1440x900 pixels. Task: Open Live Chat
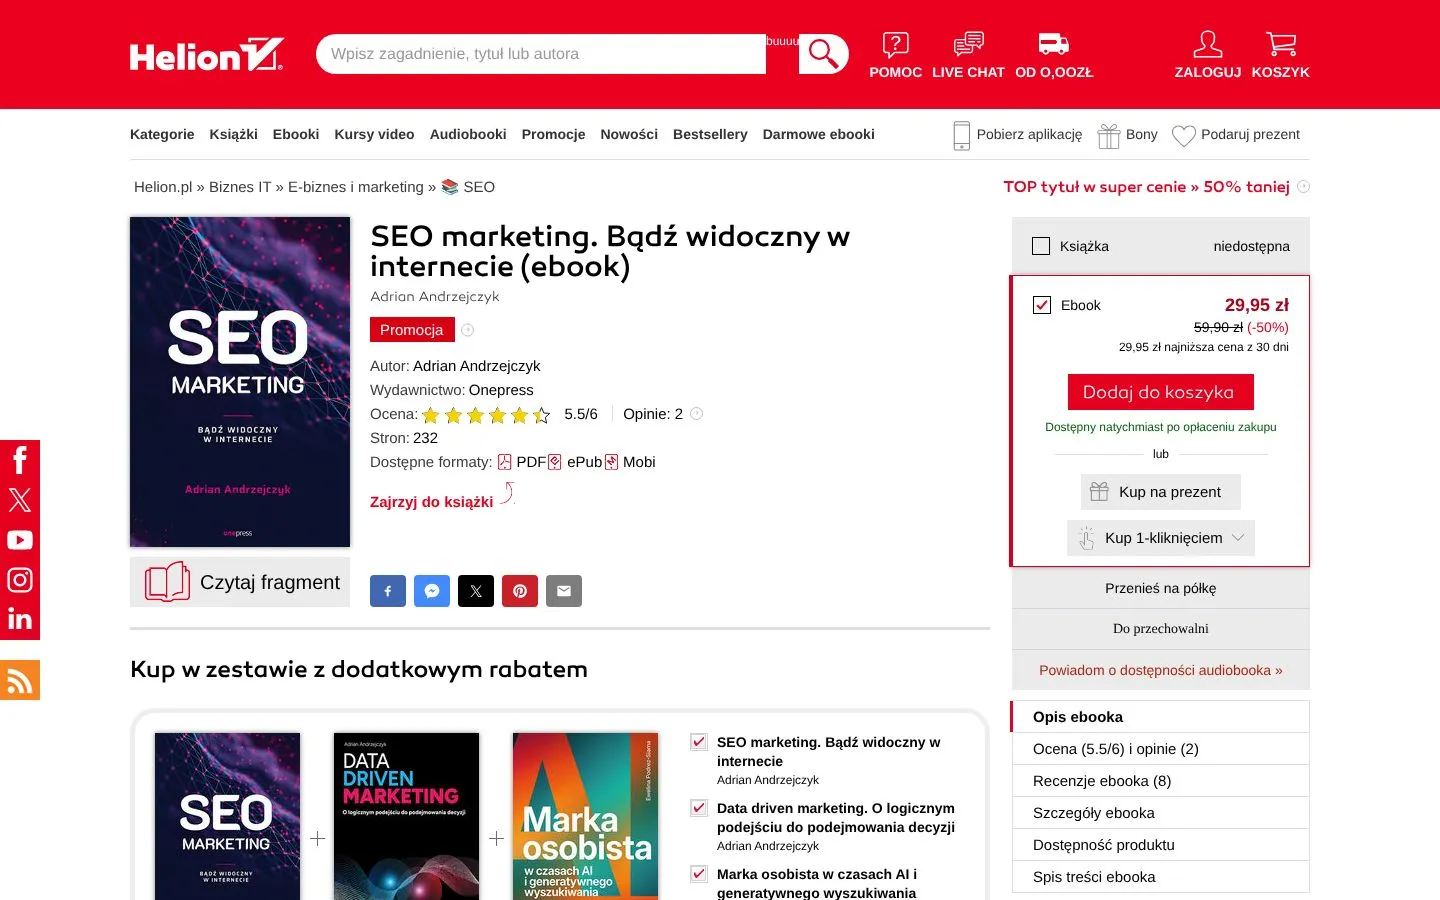coord(968,55)
